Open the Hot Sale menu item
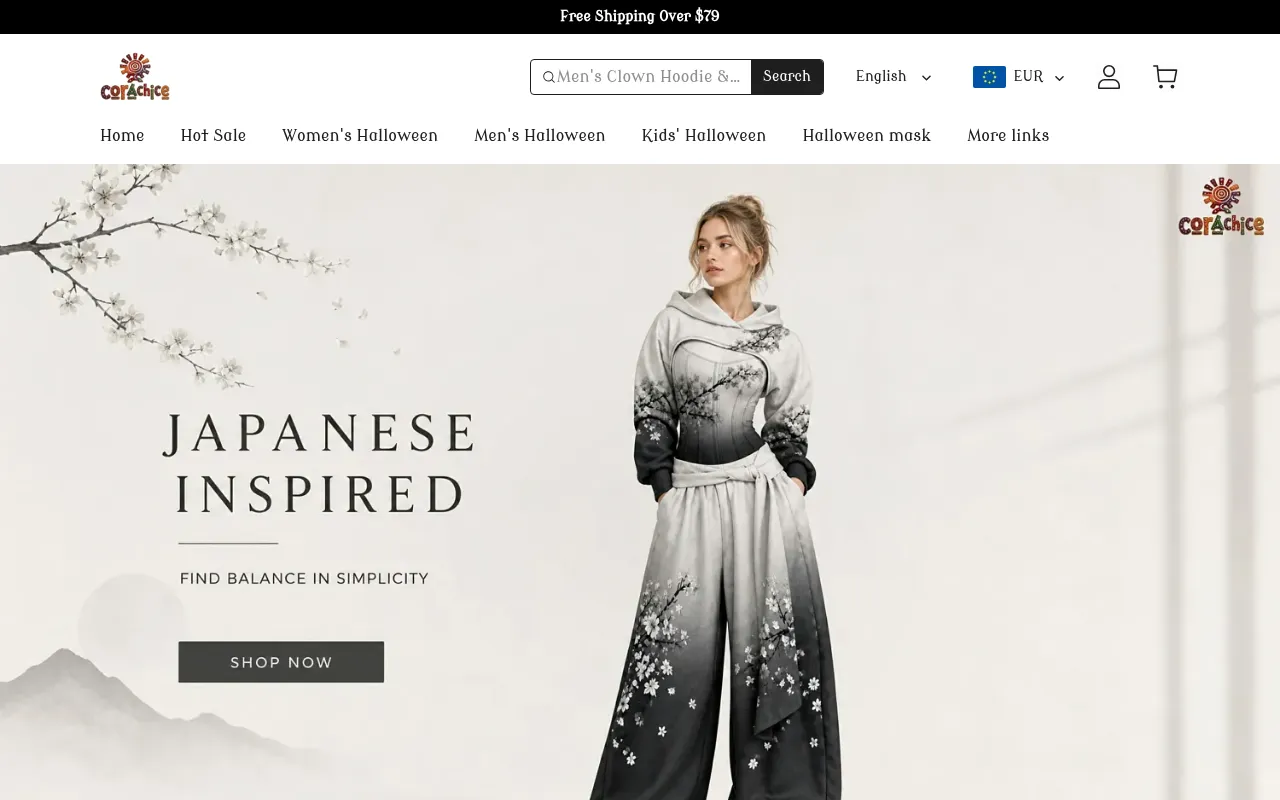This screenshot has width=1280, height=800. click(x=213, y=136)
